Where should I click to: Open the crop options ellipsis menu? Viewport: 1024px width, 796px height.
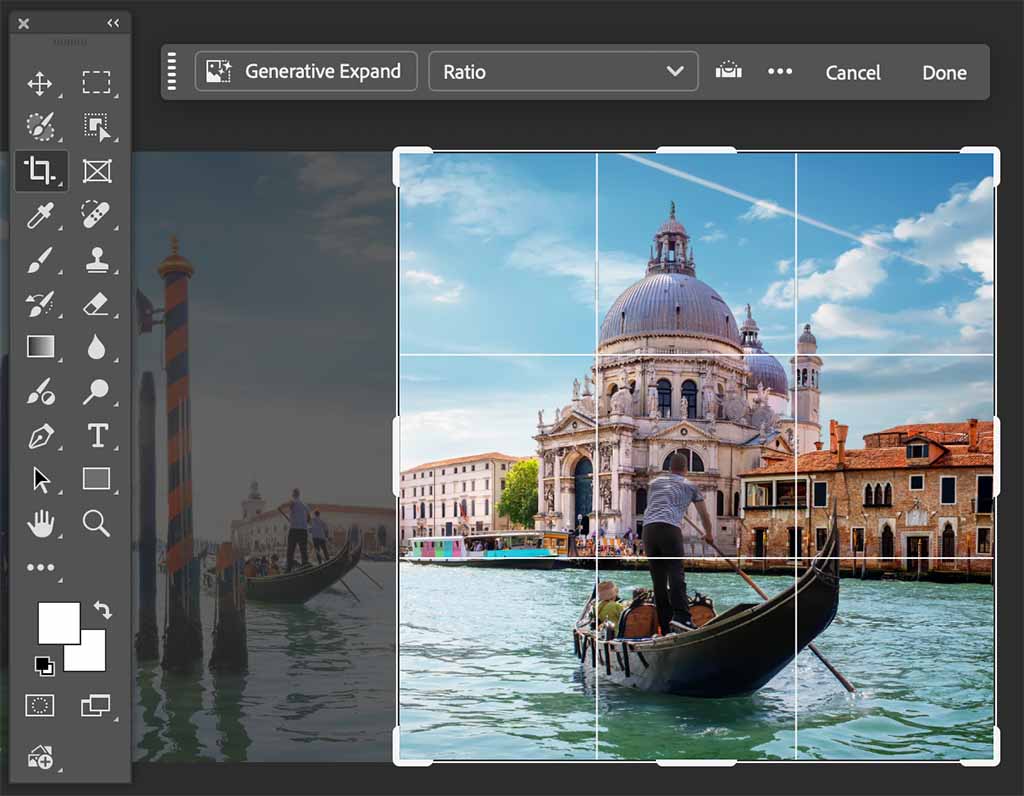click(x=781, y=71)
